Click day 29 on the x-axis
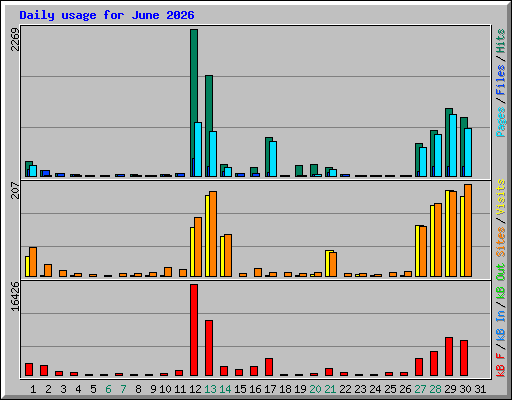512x400 pixels. (x=450, y=389)
